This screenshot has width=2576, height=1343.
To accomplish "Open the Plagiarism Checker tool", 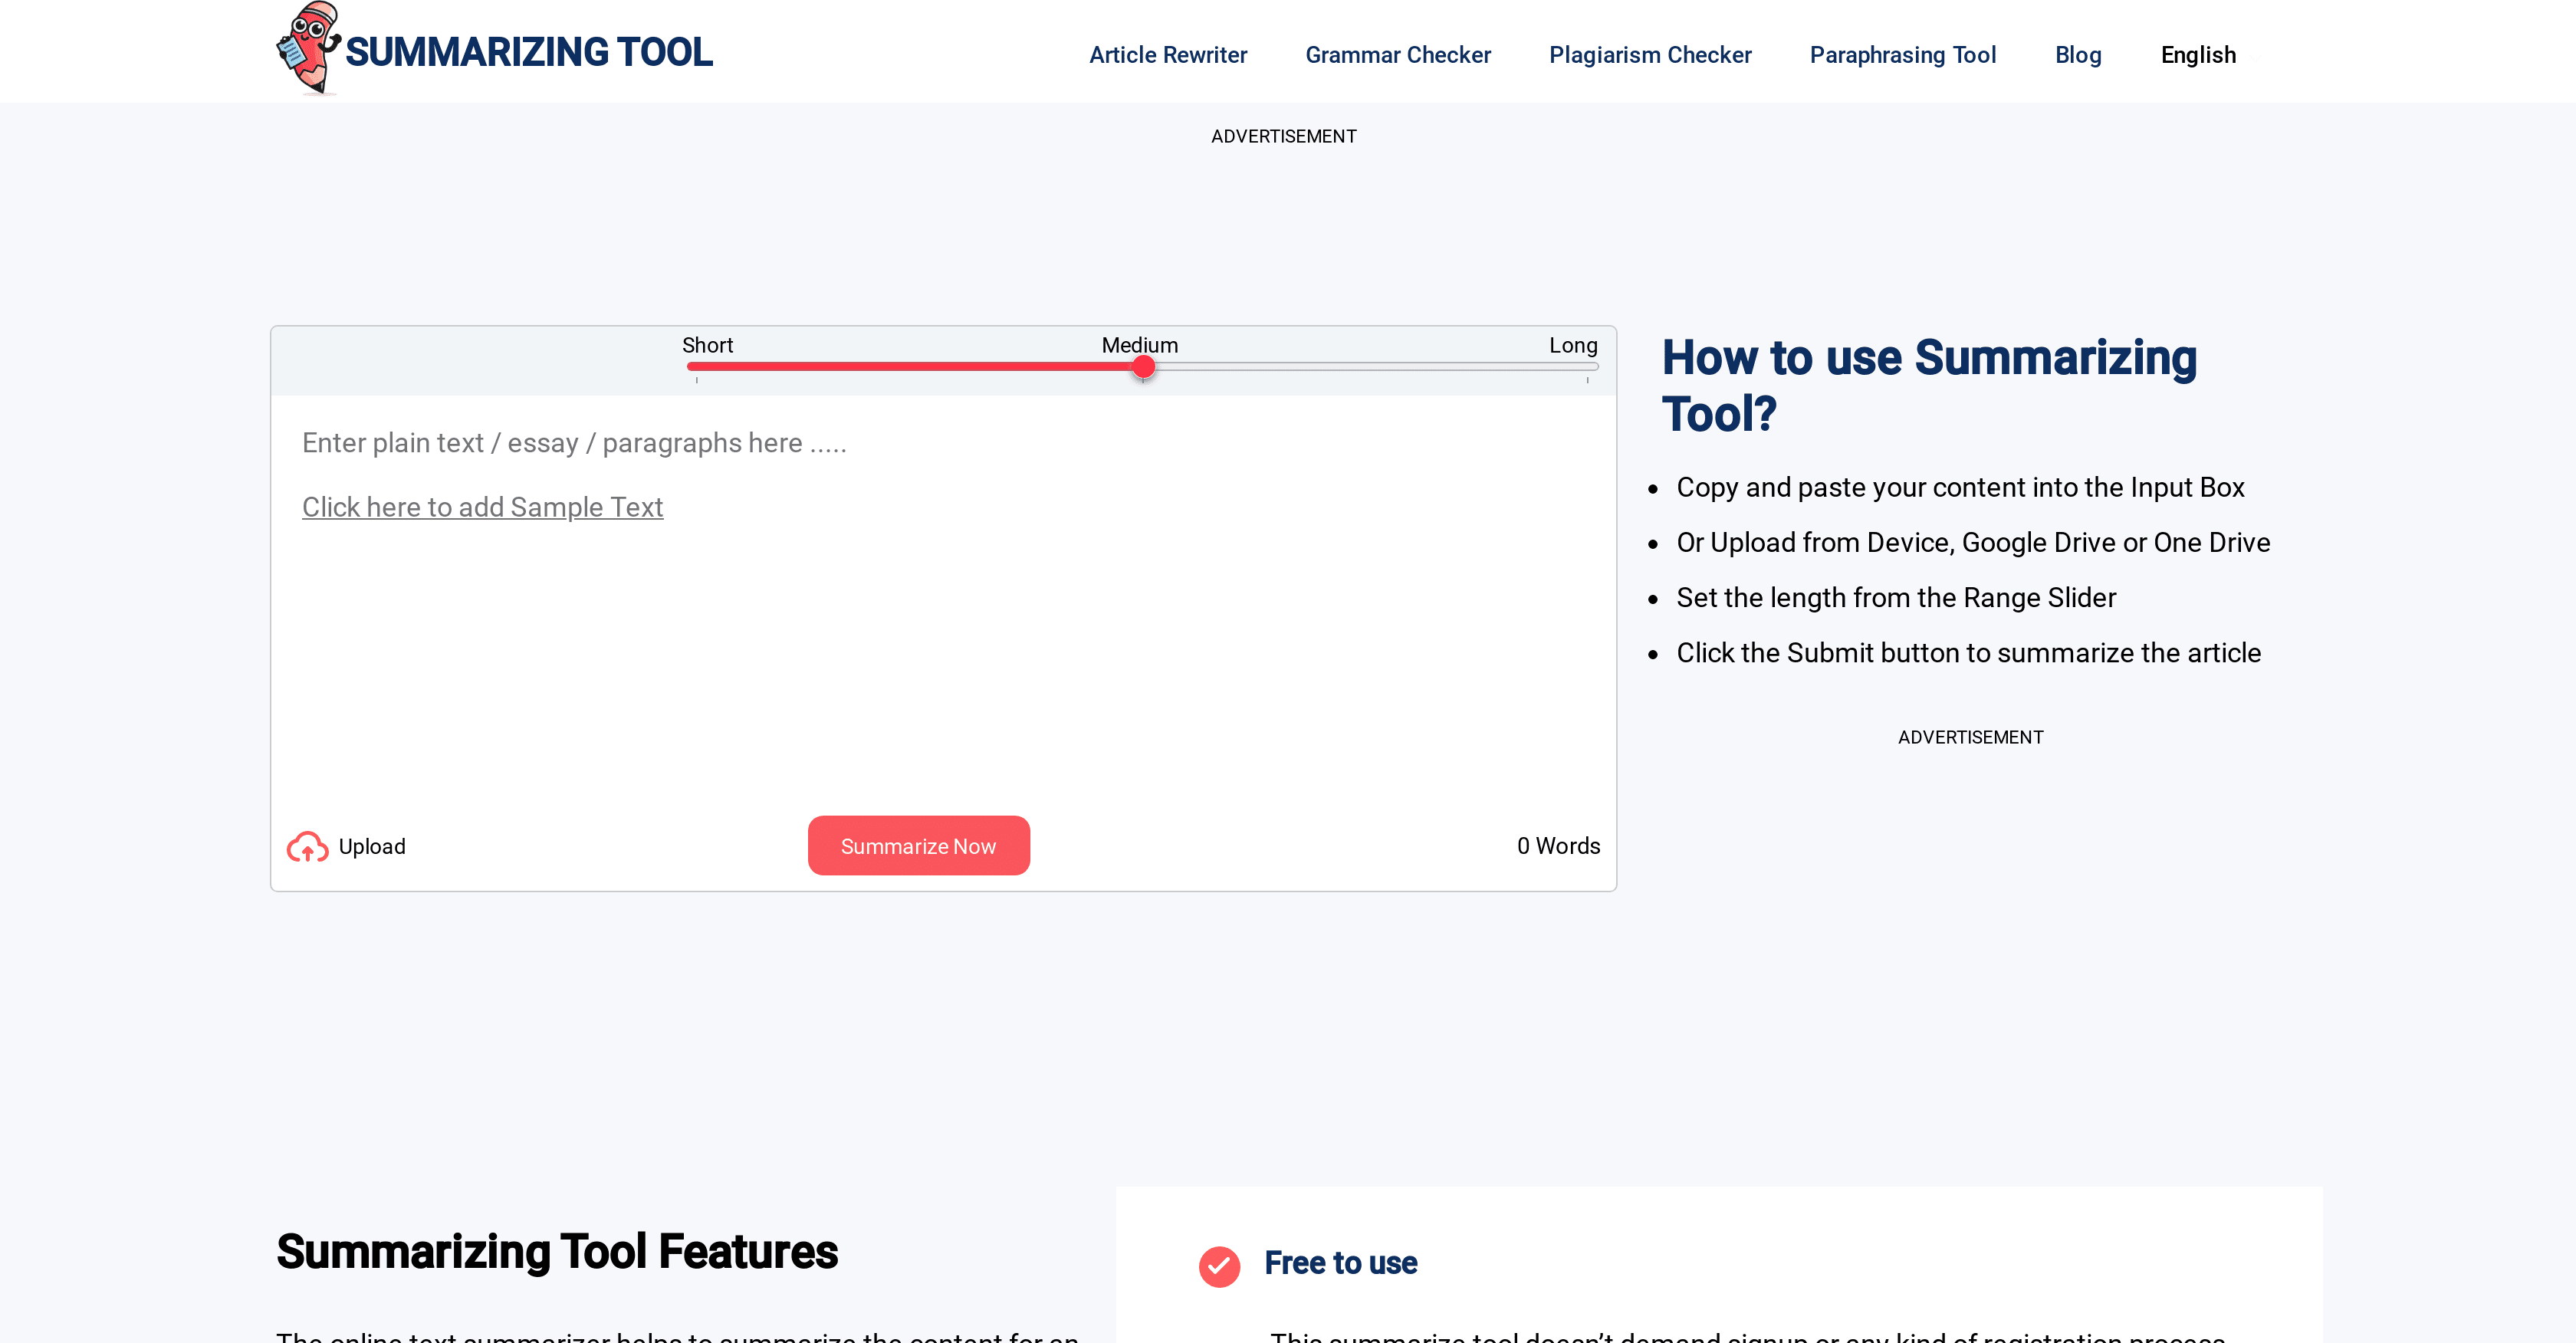I will point(1650,55).
